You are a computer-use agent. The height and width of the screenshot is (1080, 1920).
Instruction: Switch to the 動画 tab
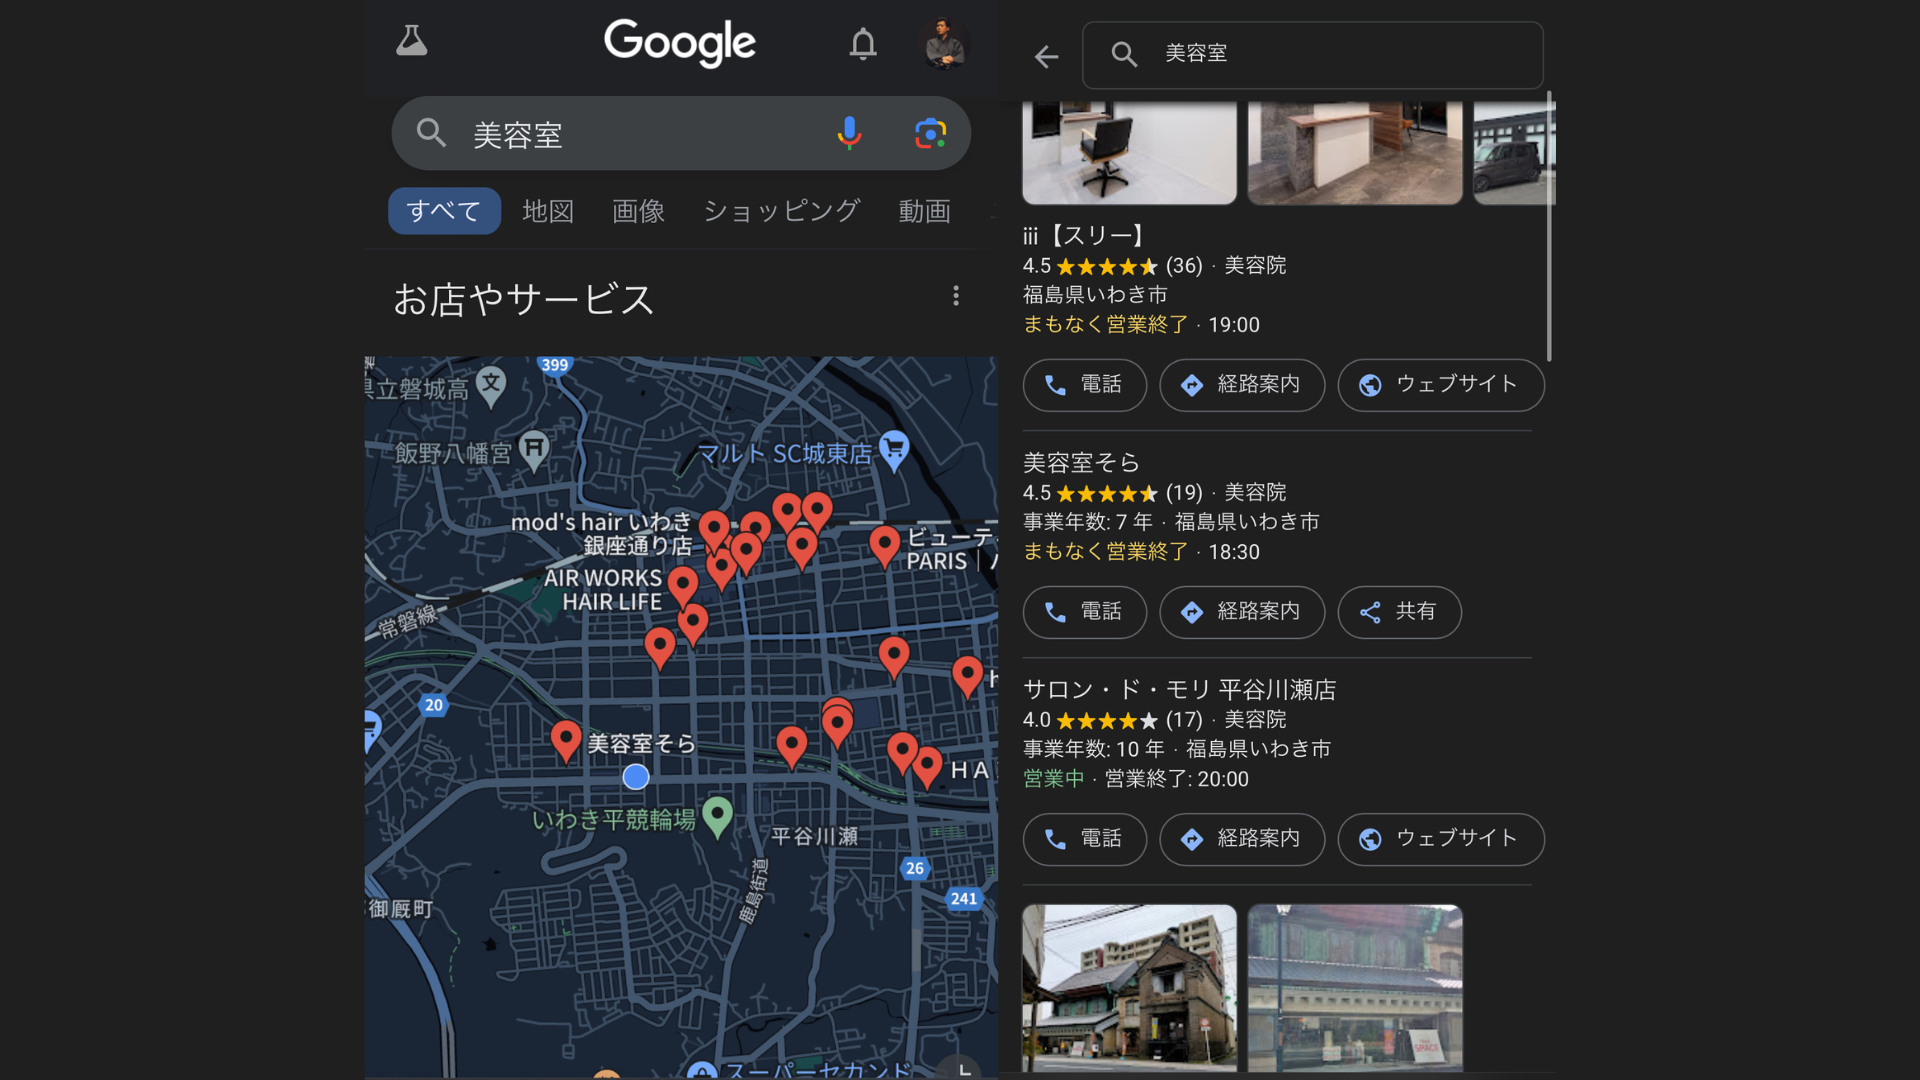click(x=924, y=211)
